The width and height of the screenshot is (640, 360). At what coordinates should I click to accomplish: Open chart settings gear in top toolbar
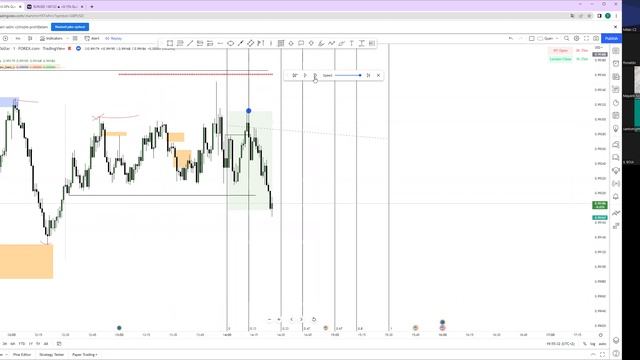[x=576, y=38]
